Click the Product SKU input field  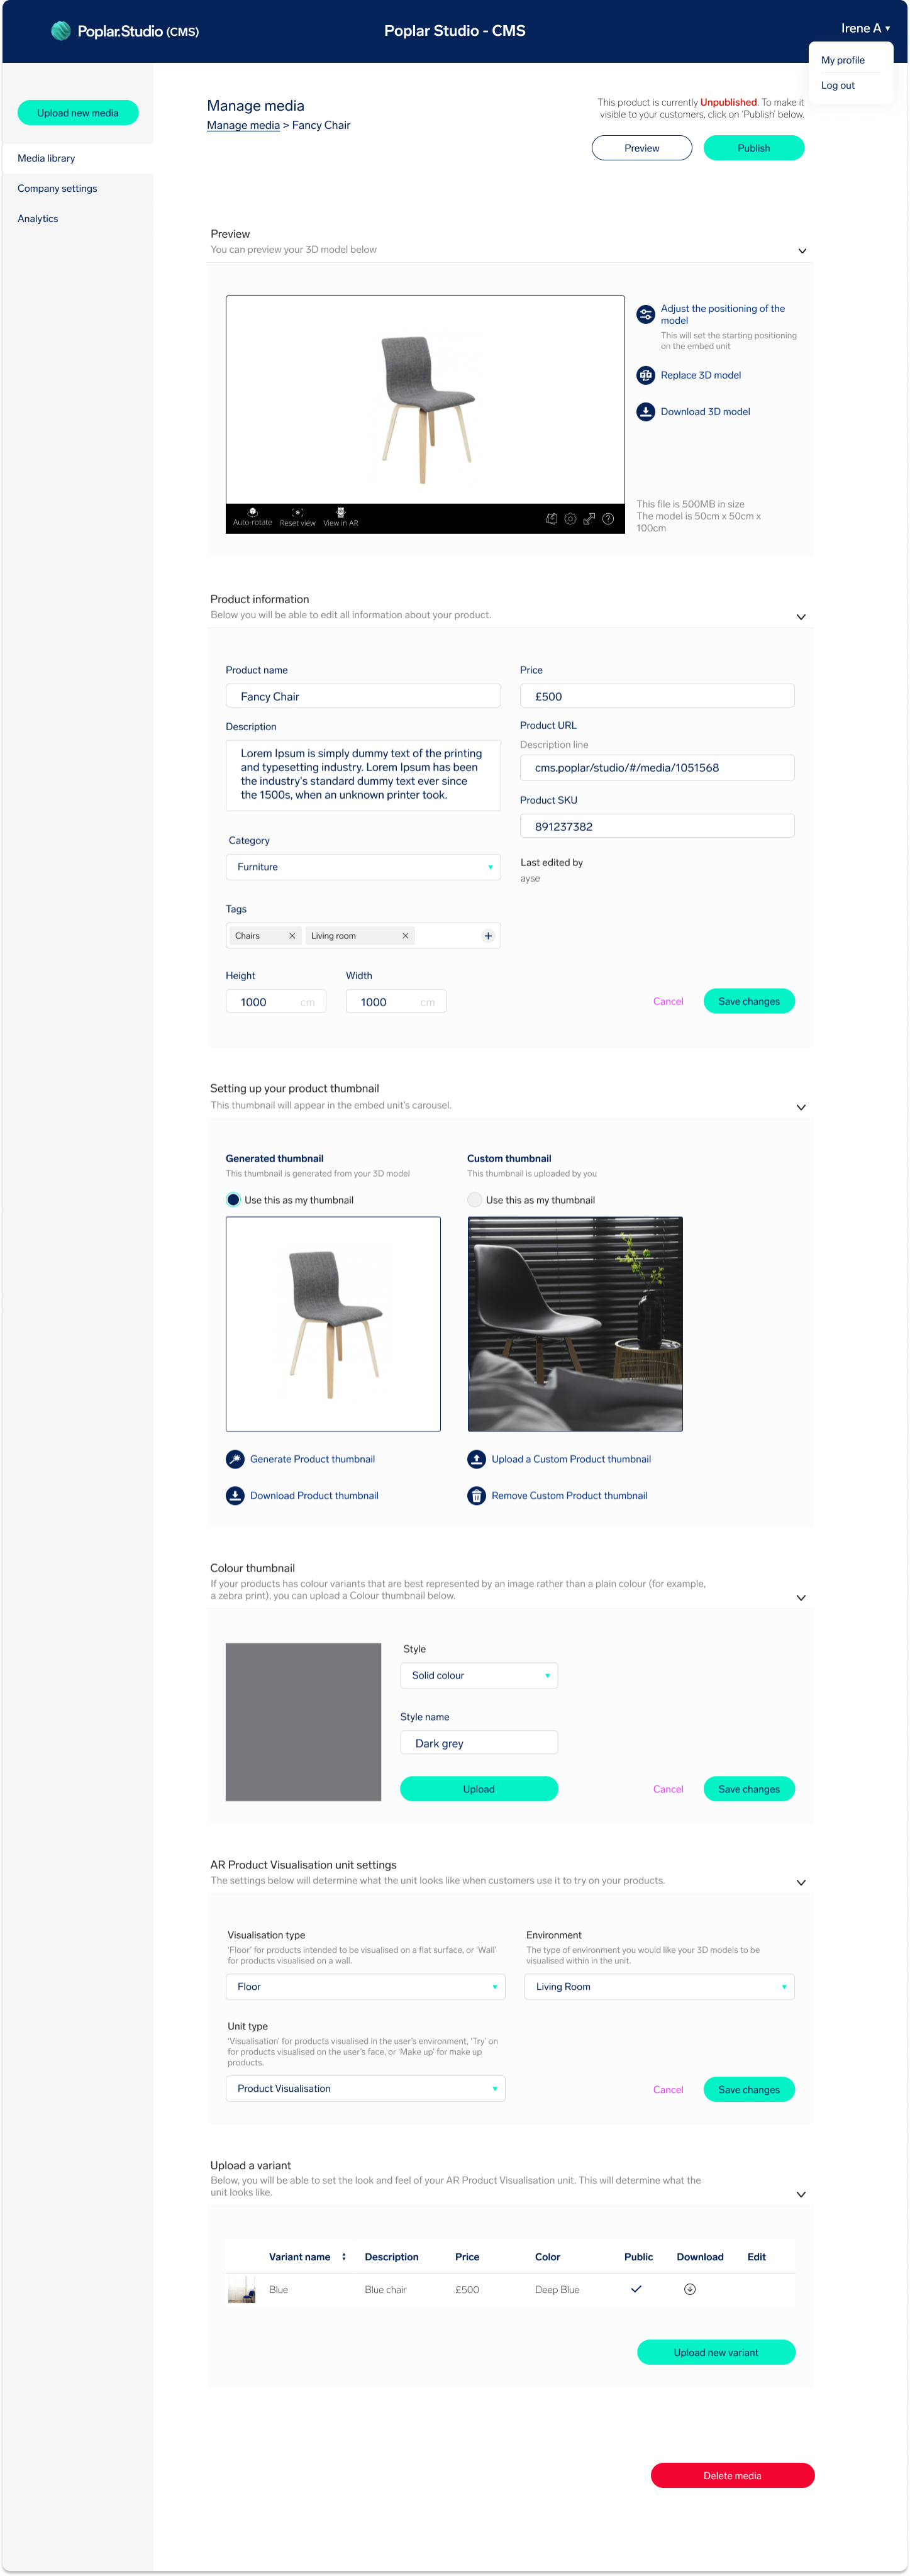657,826
